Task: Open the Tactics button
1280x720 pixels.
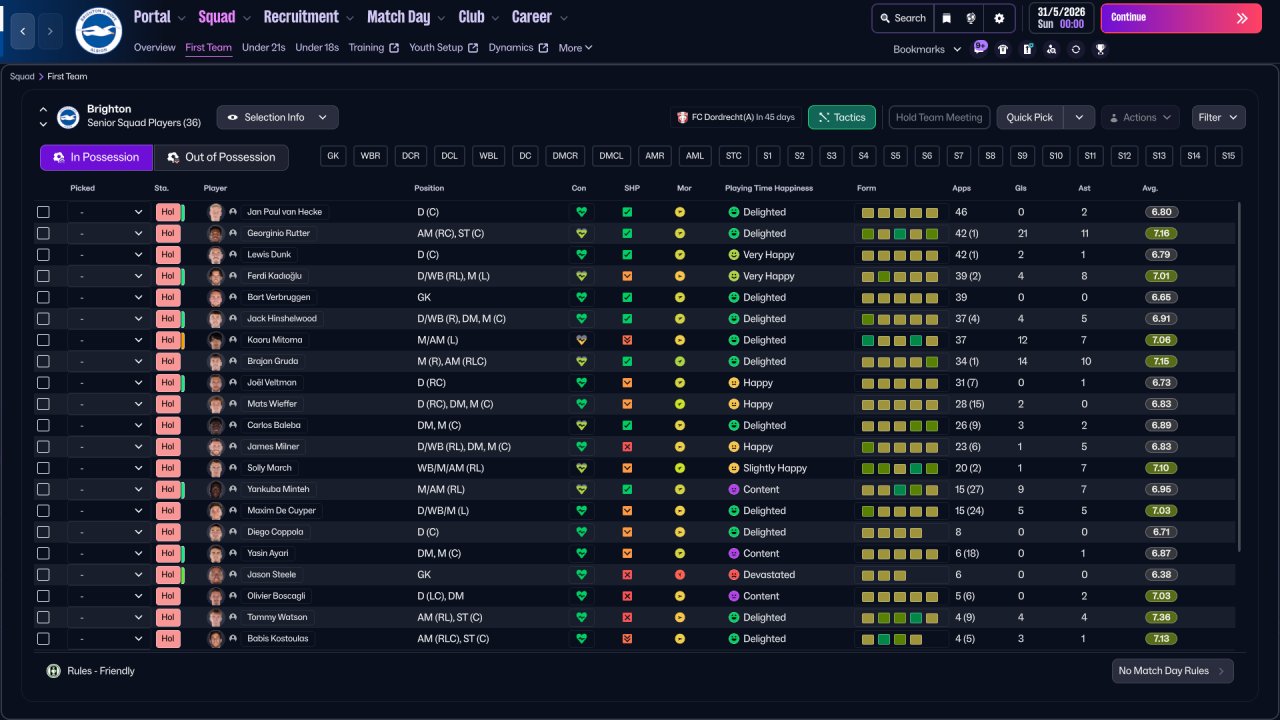Action: coord(841,117)
